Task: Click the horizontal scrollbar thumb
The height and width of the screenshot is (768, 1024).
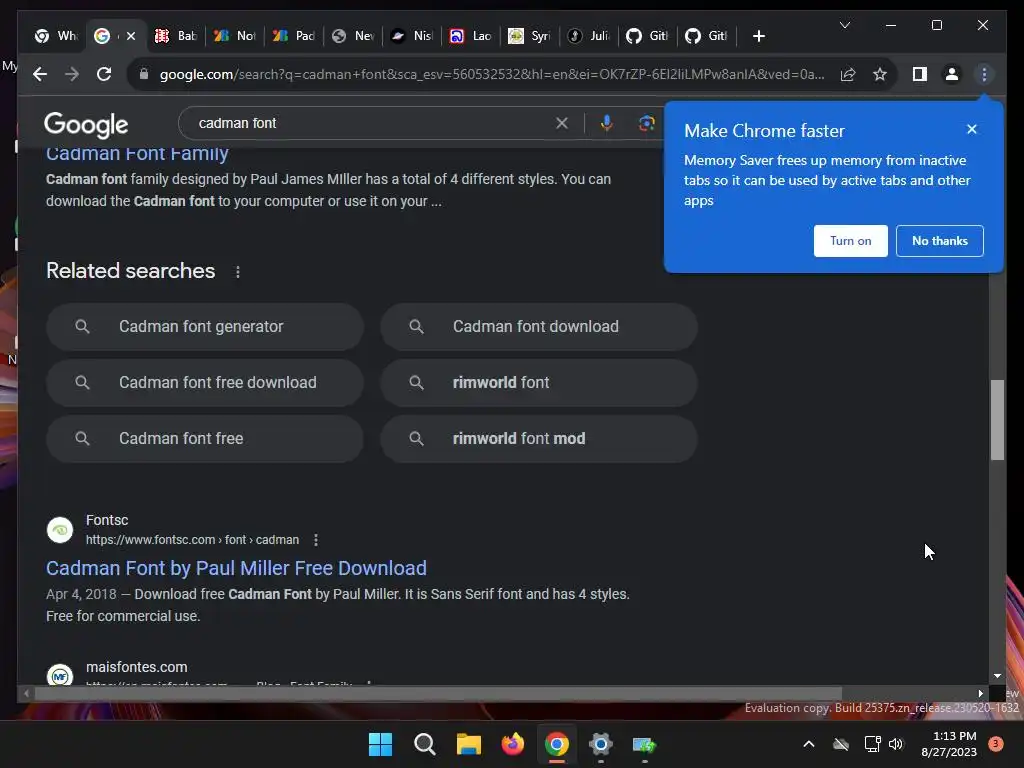Action: coord(438,694)
